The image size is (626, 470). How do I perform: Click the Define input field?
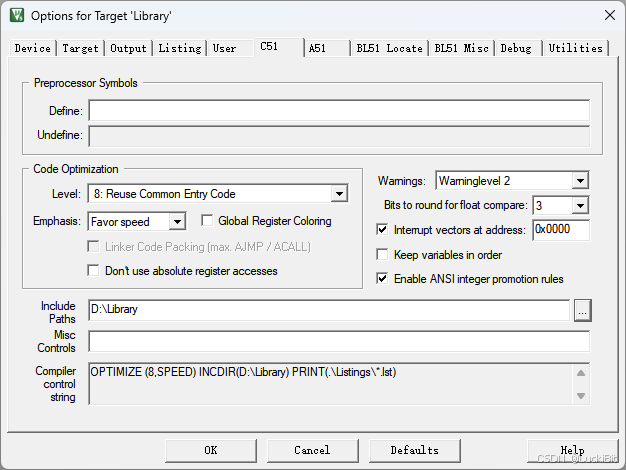click(339, 111)
